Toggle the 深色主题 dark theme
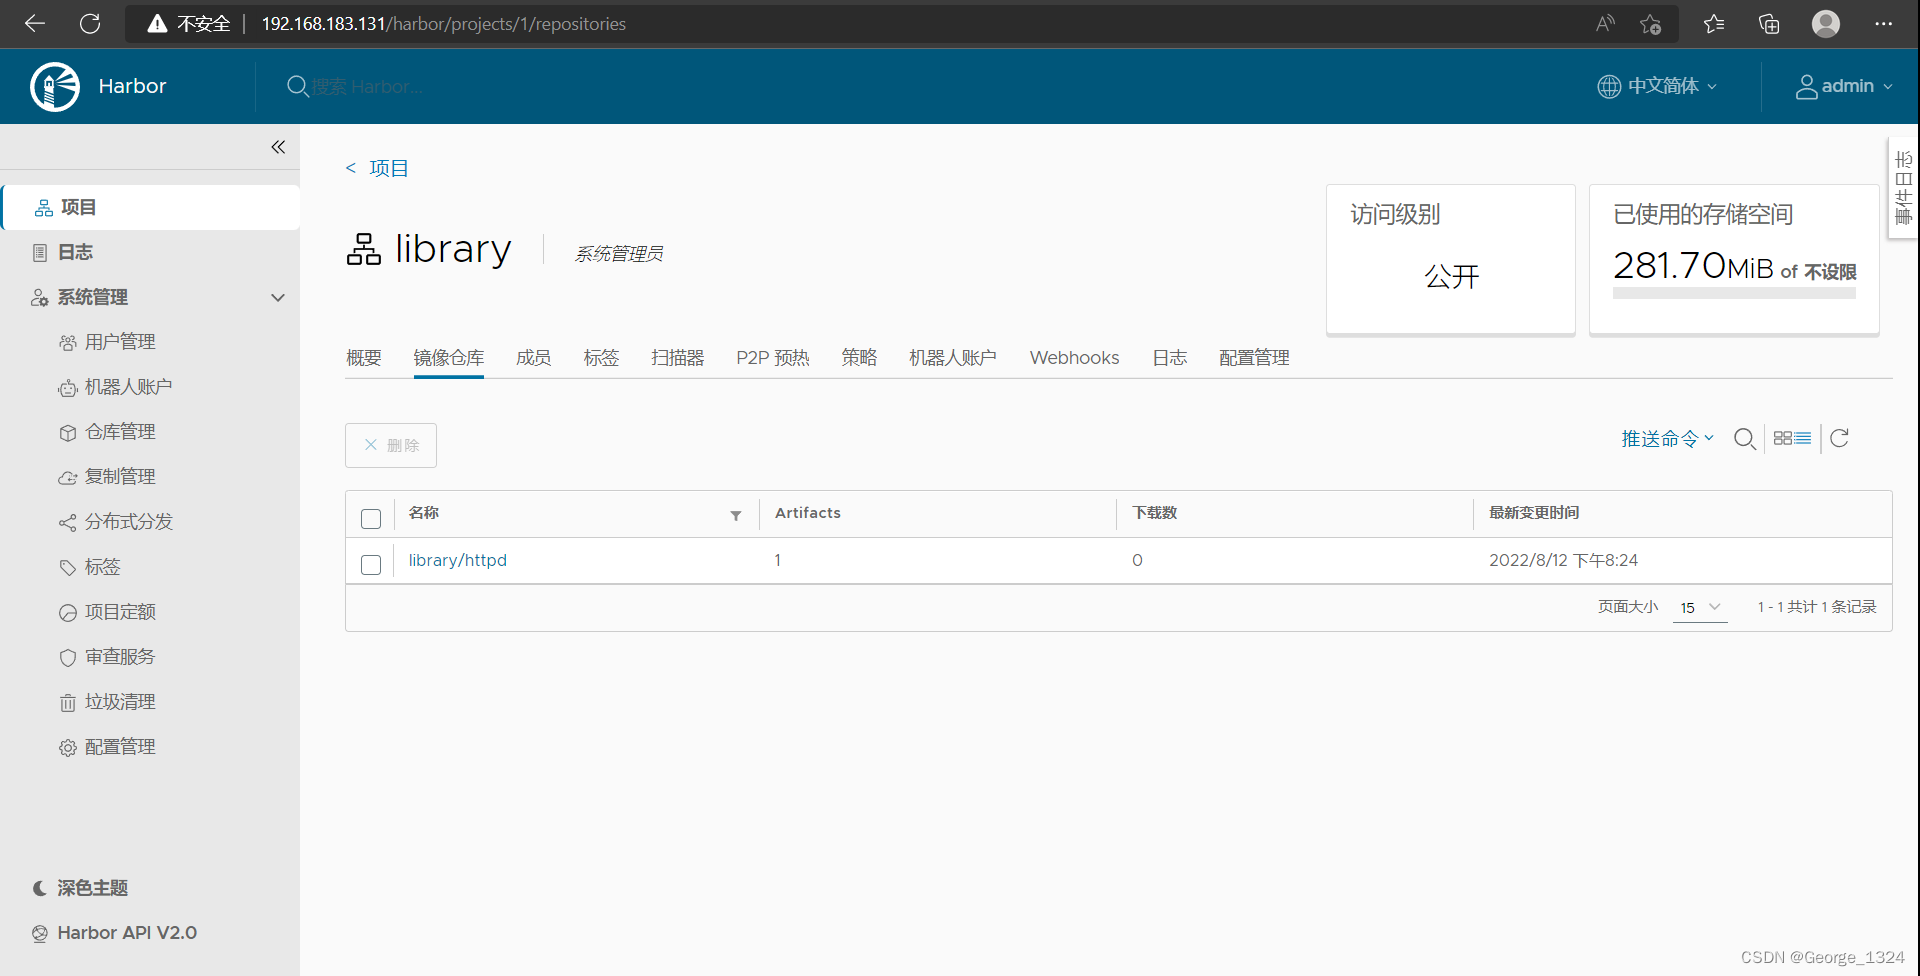Screen dimensions: 1920x976 pyautogui.click(x=81, y=888)
